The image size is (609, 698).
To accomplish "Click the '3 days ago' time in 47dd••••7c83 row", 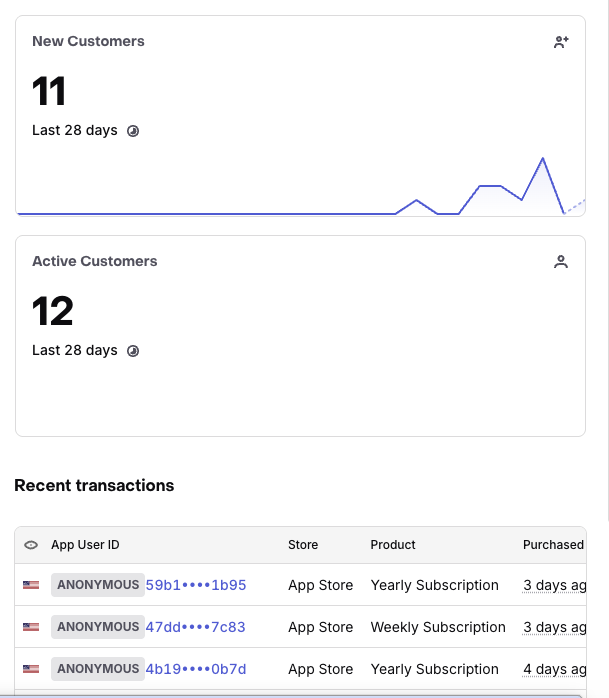I will [555, 627].
